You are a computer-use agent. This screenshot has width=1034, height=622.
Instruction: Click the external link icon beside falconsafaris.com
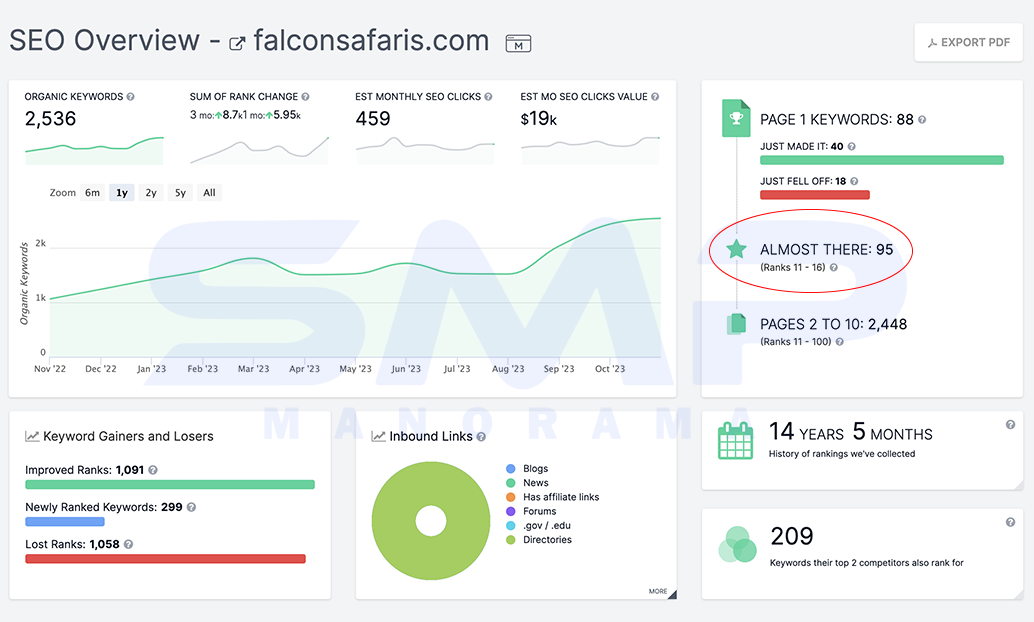tap(237, 44)
